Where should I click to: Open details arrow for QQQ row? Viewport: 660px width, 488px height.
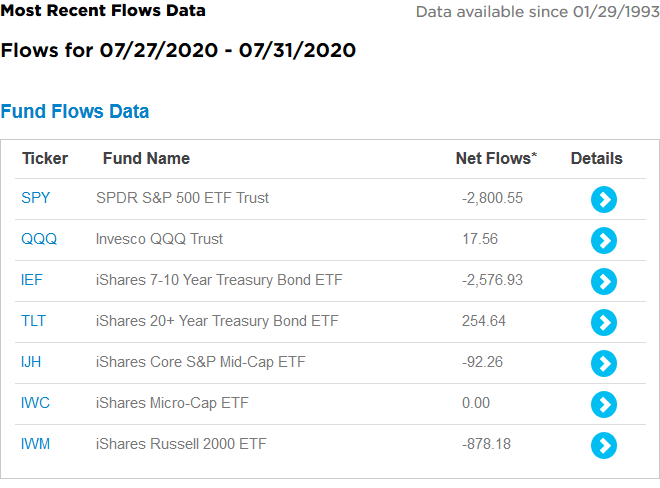(603, 240)
